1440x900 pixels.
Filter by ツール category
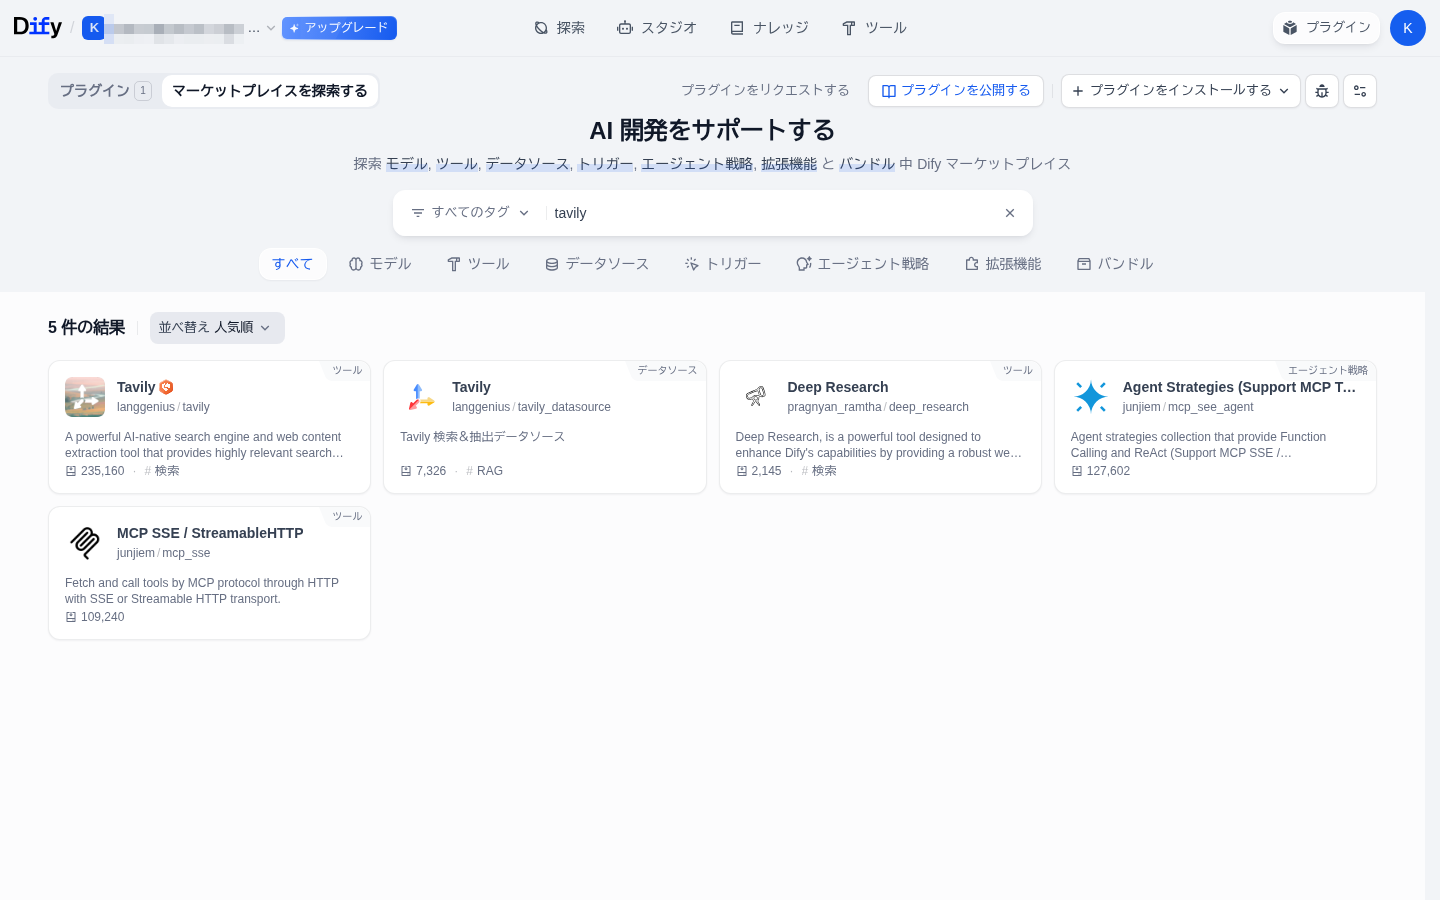[x=478, y=264]
